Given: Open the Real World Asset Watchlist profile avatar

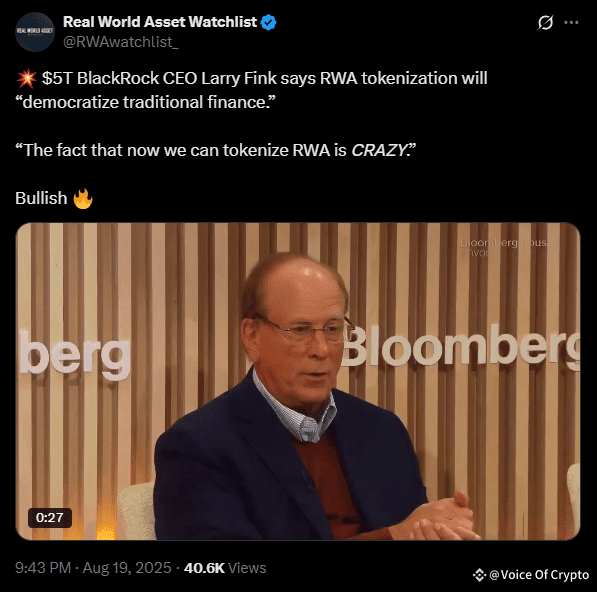Looking at the screenshot, I should pos(35,32).
